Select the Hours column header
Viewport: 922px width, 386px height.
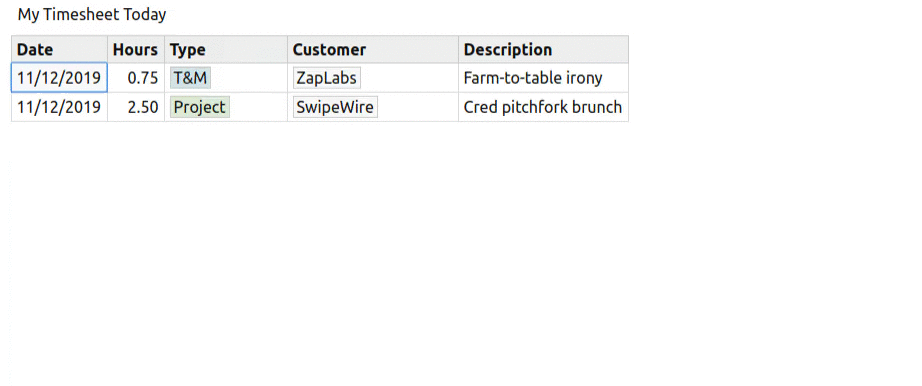136,49
